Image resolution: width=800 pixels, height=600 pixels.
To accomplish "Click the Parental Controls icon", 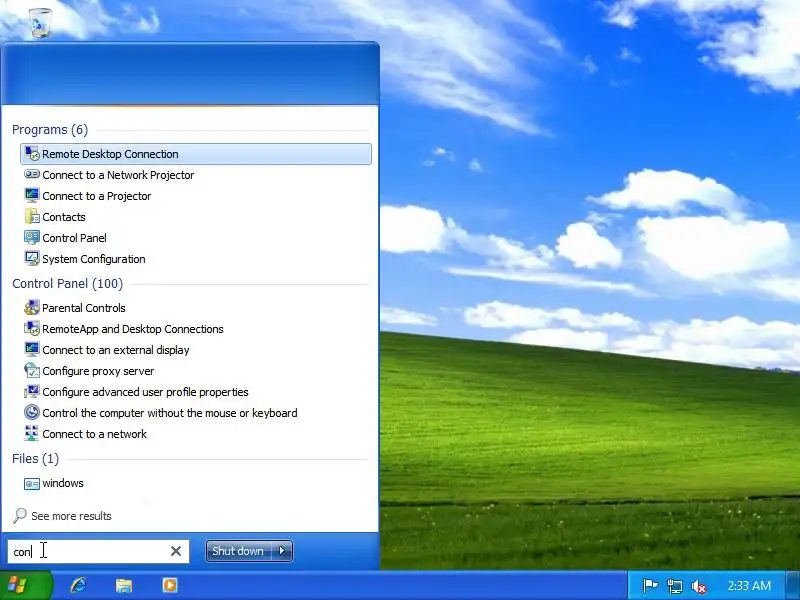I will (x=32, y=307).
